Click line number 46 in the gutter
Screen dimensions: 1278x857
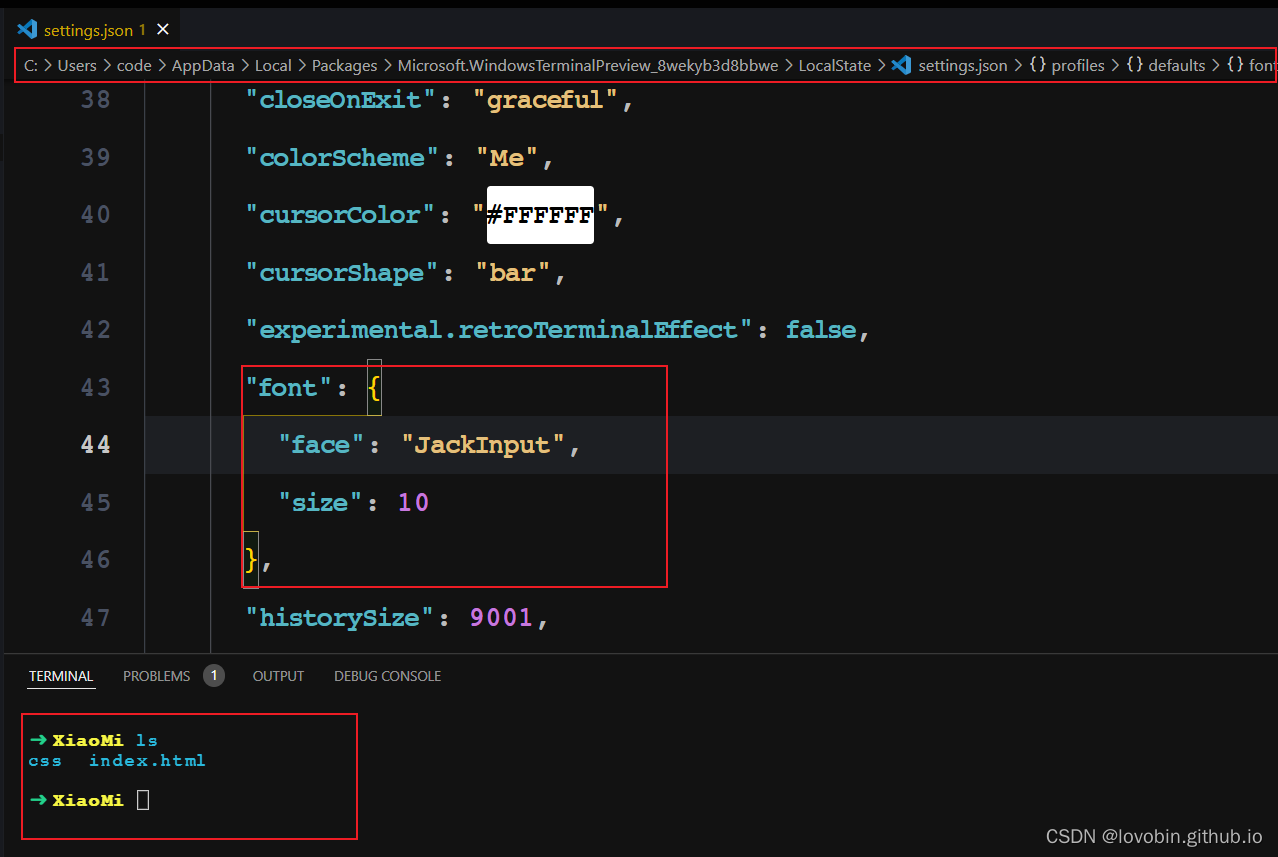96,560
